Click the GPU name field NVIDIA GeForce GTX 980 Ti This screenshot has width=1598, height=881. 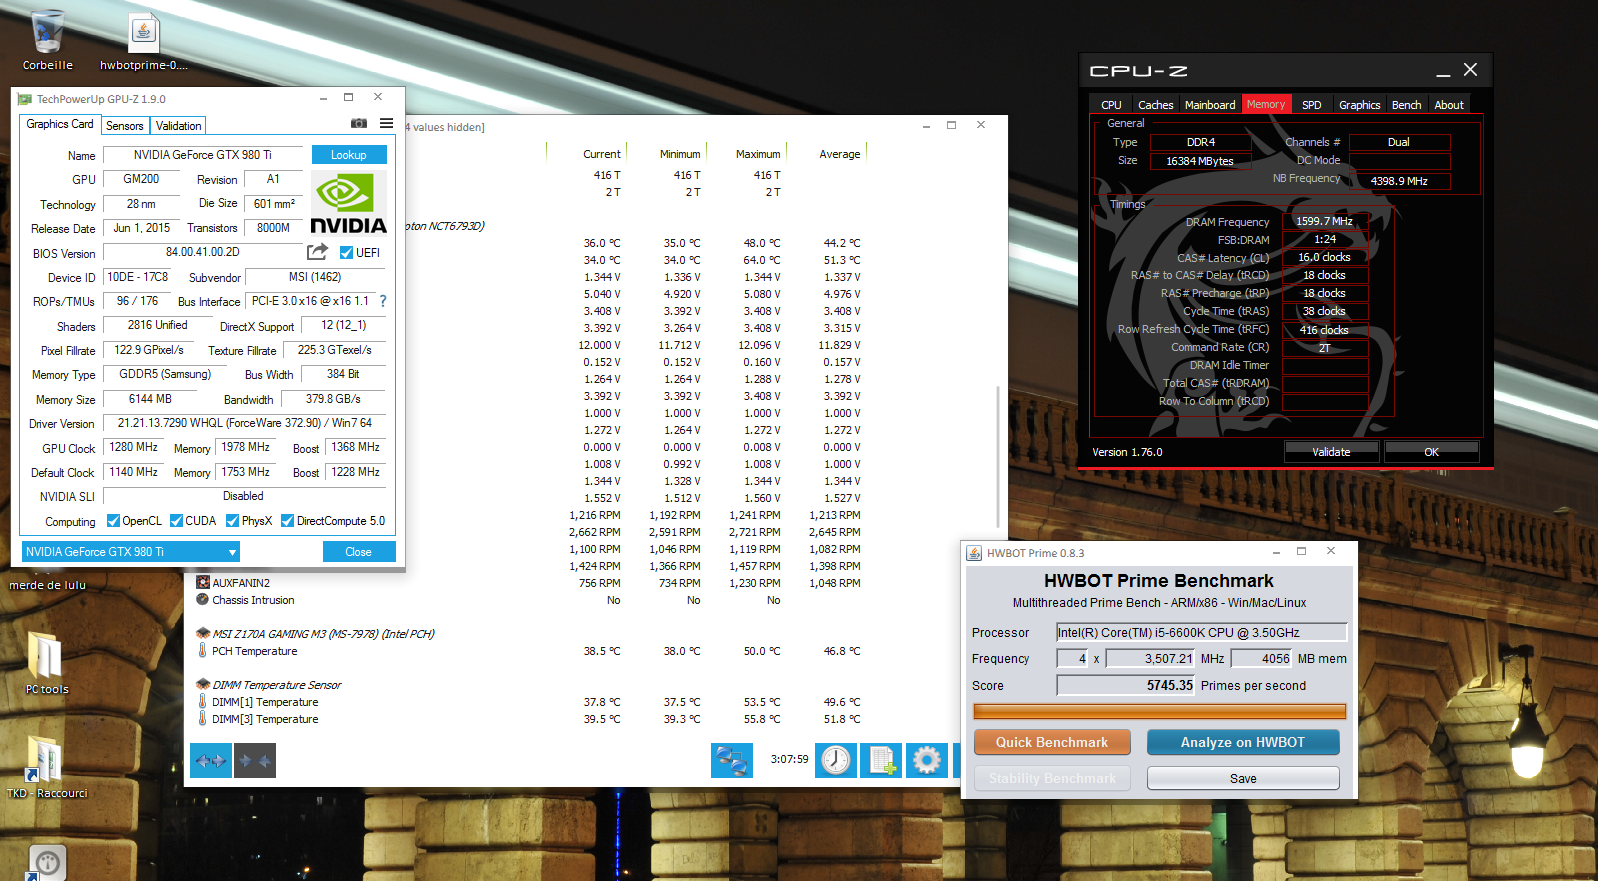pos(203,155)
